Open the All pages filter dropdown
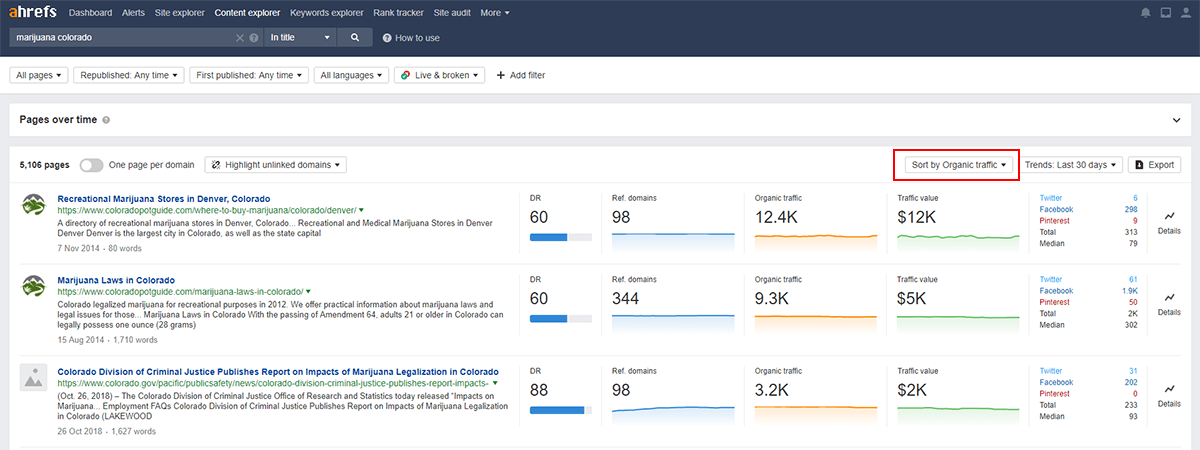Viewport: 1200px width, 450px height. point(39,75)
